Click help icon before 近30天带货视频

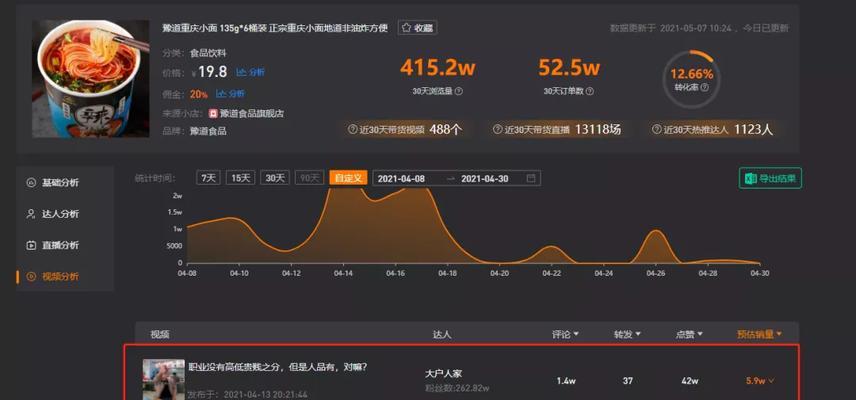point(353,130)
